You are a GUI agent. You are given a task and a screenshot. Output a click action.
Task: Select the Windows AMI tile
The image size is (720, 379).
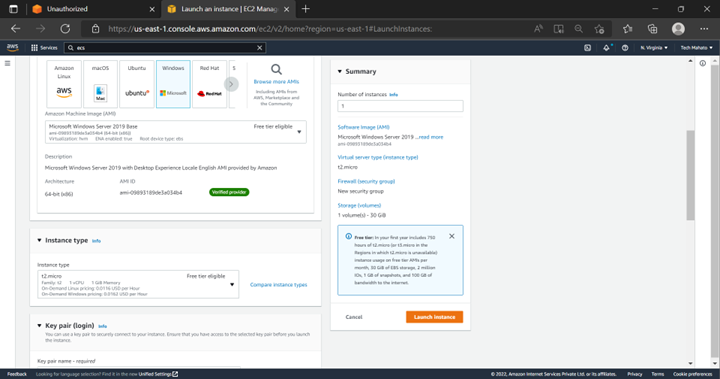(173, 84)
